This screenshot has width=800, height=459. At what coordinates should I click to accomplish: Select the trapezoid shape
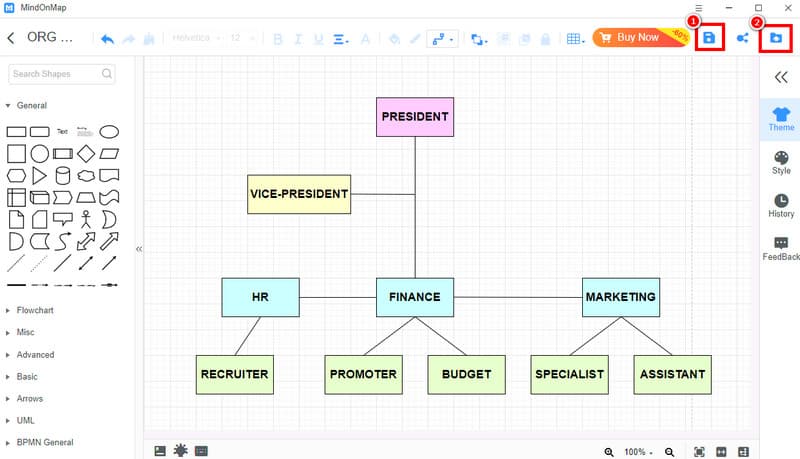click(86, 197)
